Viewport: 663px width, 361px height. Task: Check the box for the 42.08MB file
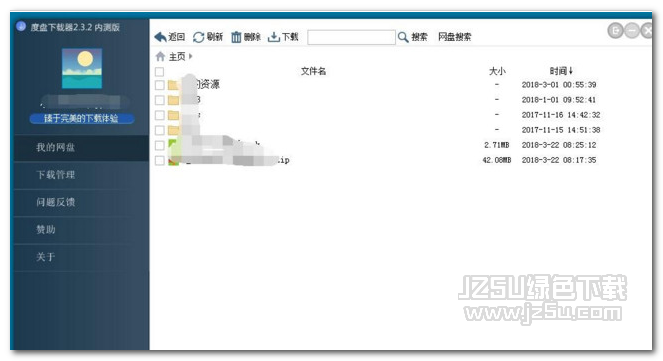tap(159, 161)
